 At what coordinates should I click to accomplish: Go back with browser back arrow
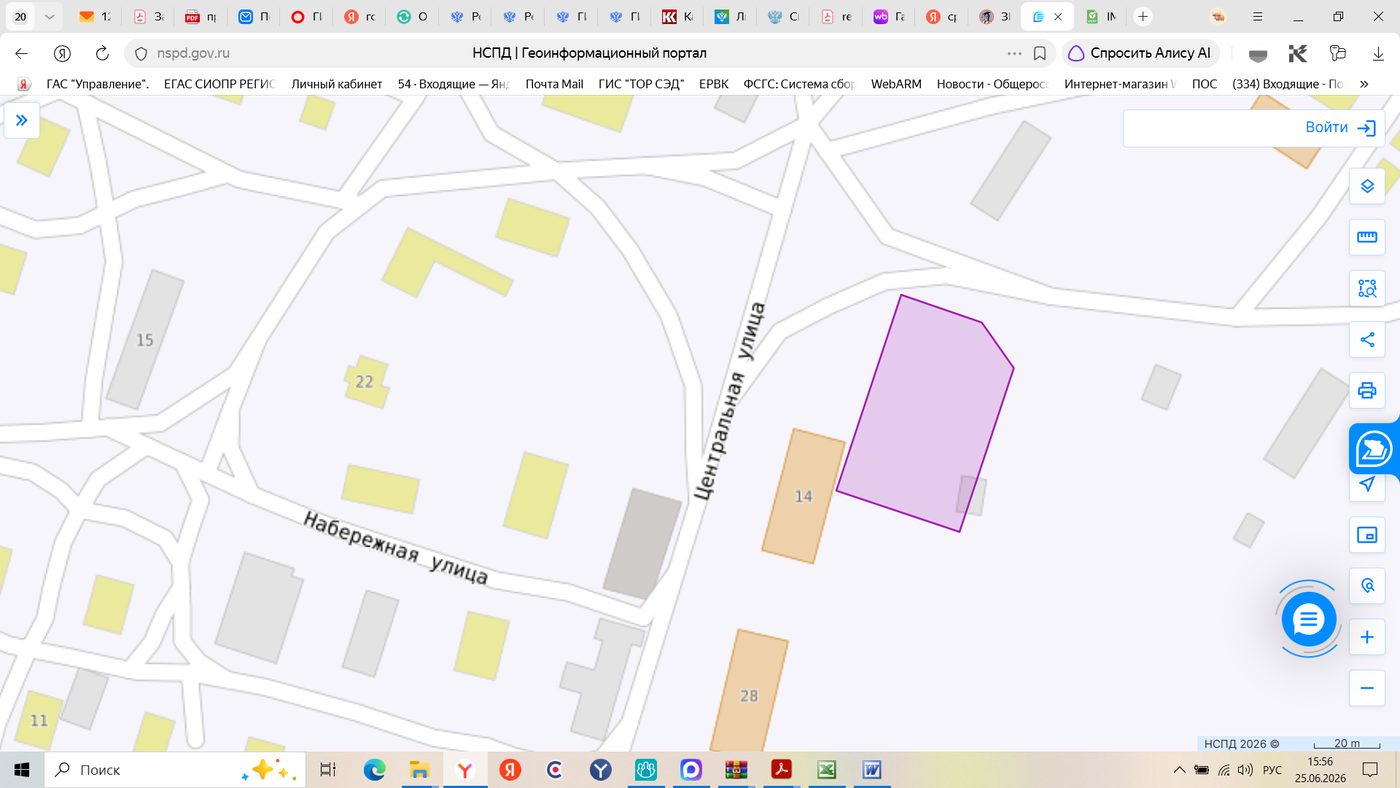tap(21, 53)
